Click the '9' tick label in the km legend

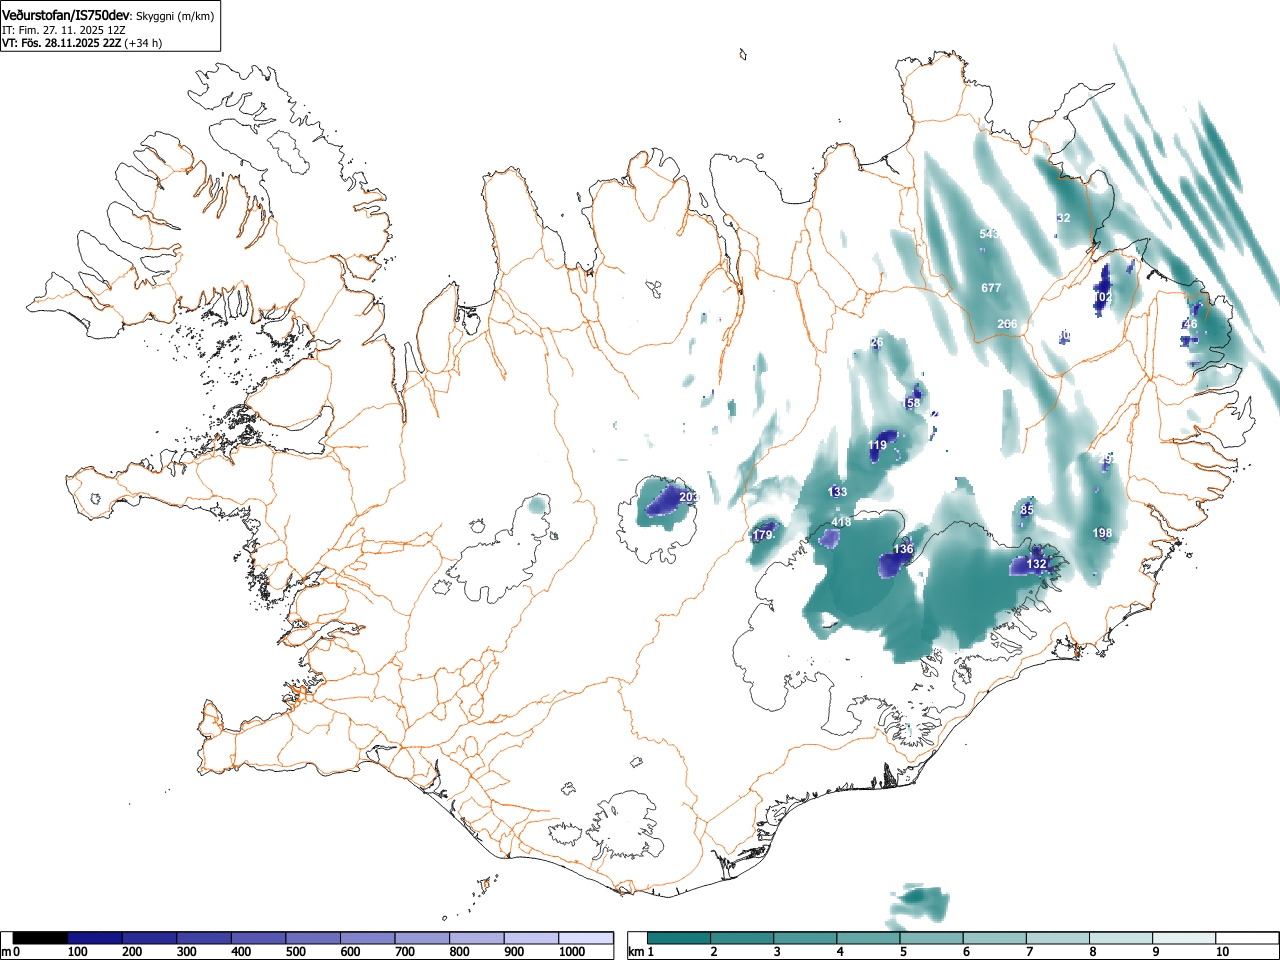tap(1156, 952)
